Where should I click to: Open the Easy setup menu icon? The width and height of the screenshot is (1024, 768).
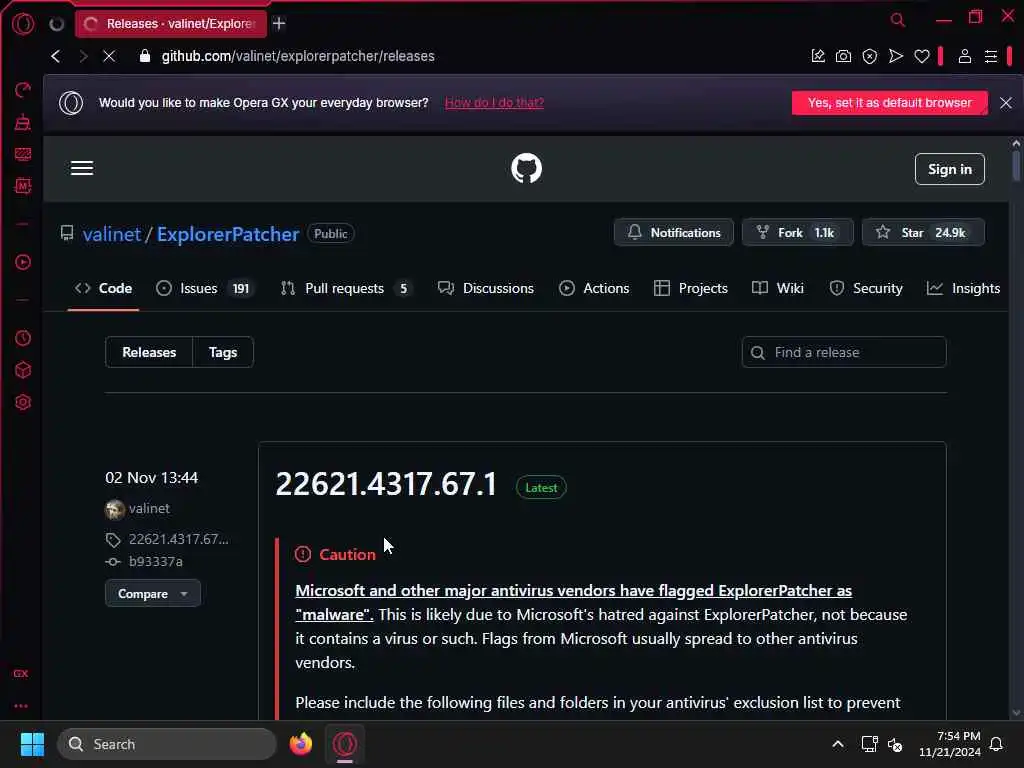(991, 56)
